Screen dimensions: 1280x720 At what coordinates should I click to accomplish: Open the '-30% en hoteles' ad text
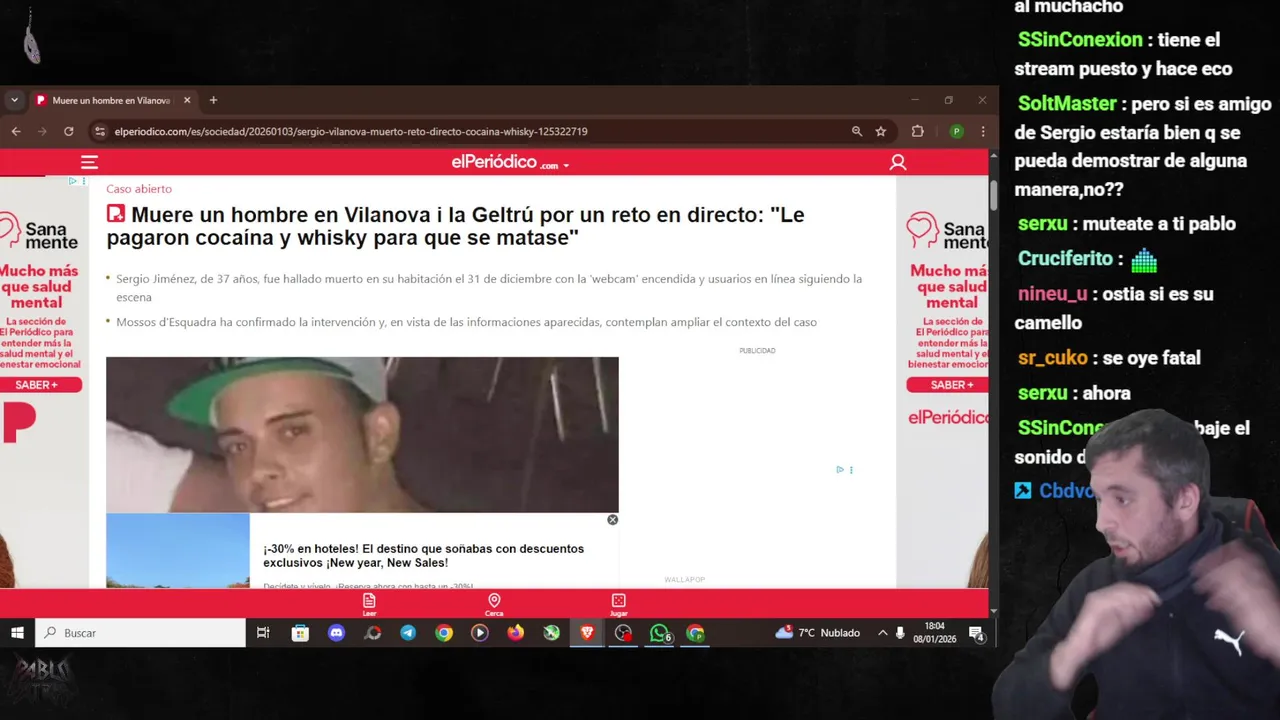click(x=423, y=555)
